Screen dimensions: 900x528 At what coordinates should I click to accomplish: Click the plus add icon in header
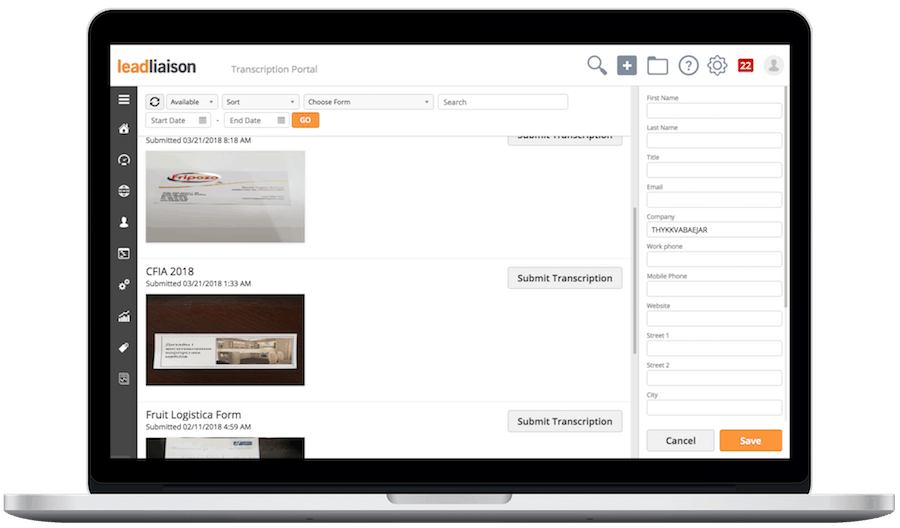pos(627,65)
